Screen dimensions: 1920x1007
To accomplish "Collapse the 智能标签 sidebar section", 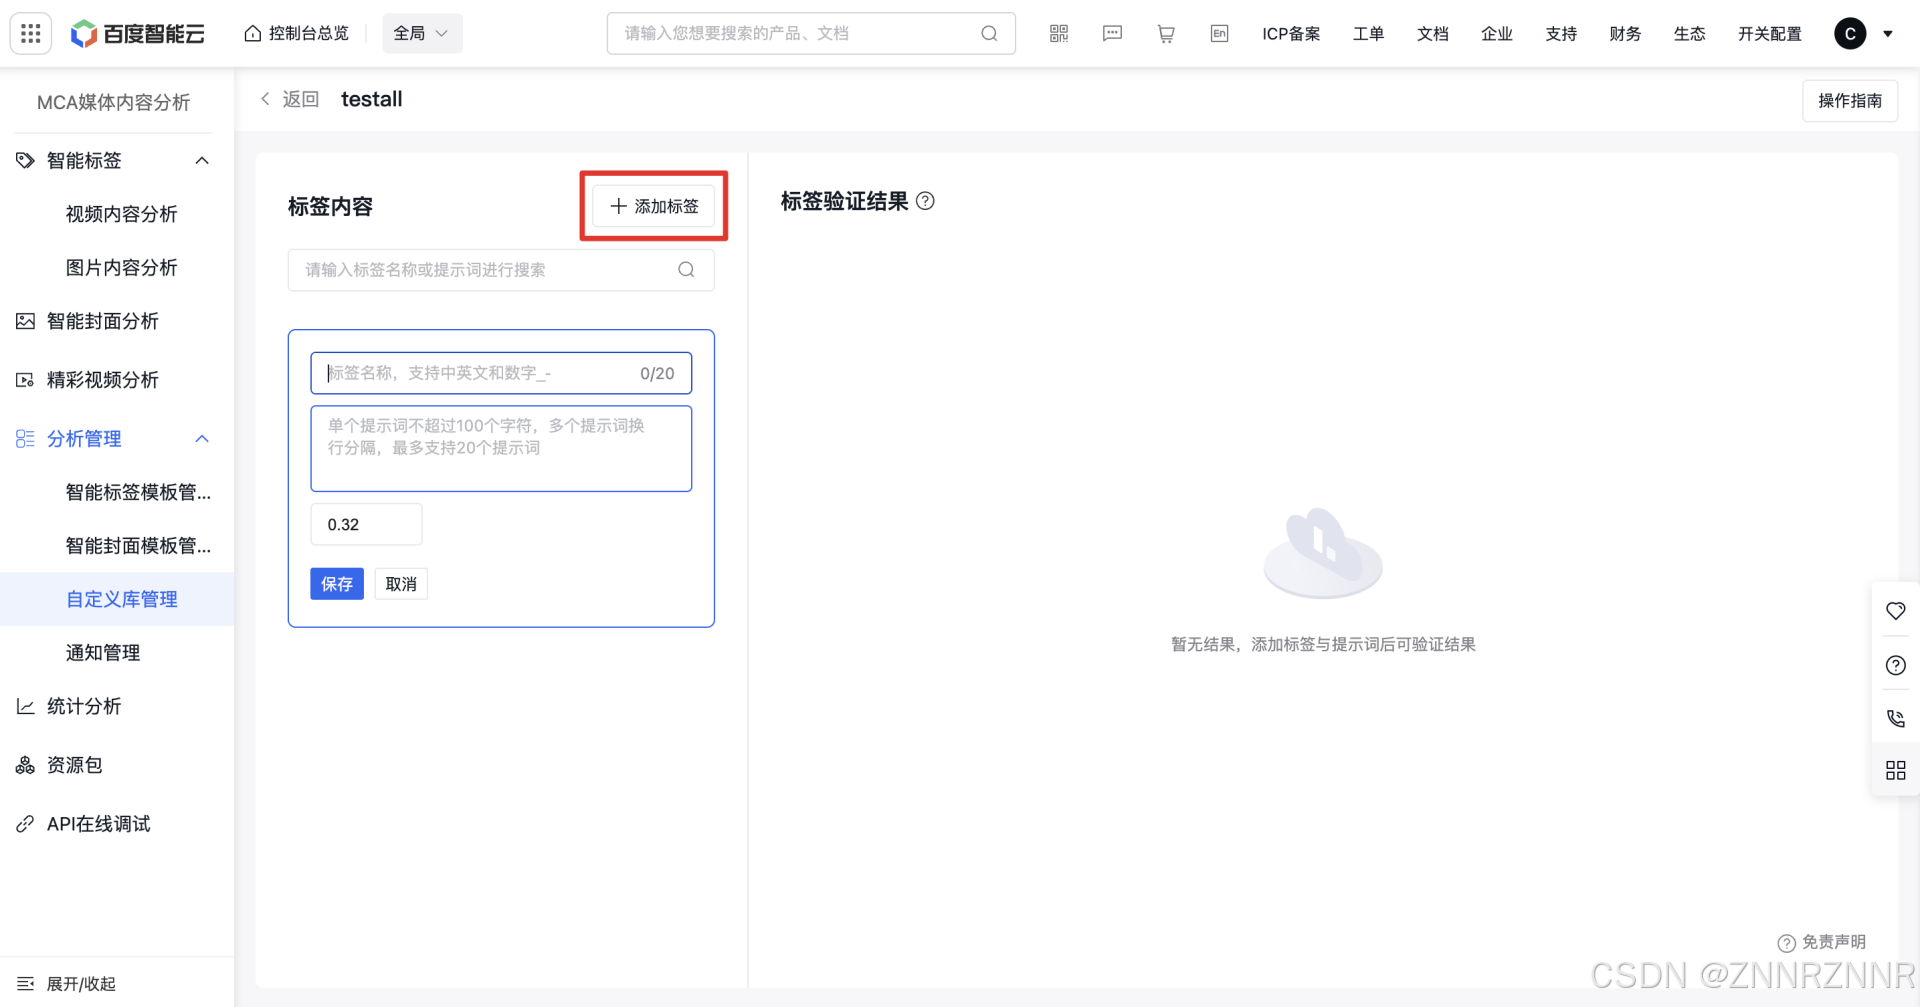I will (202, 161).
